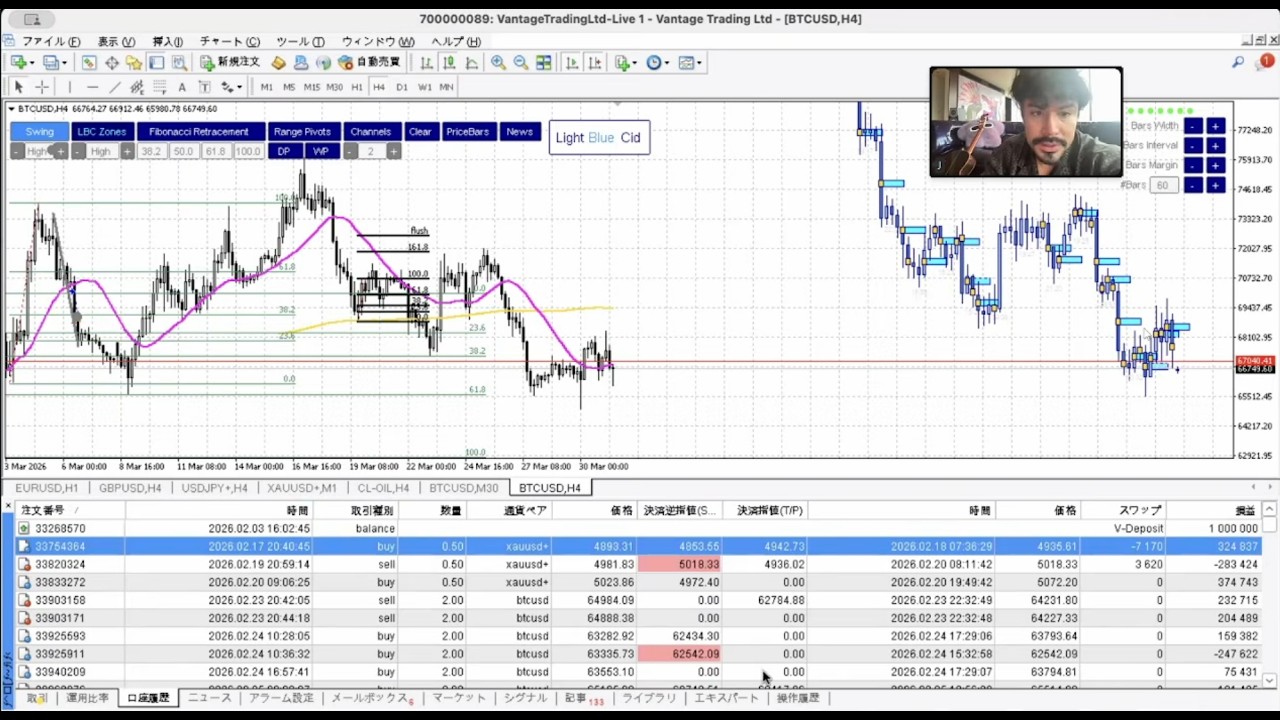The height and width of the screenshot is (720, 1280).
Task: Open the Strategy Tester icon
Action: (x=179, y=62)
